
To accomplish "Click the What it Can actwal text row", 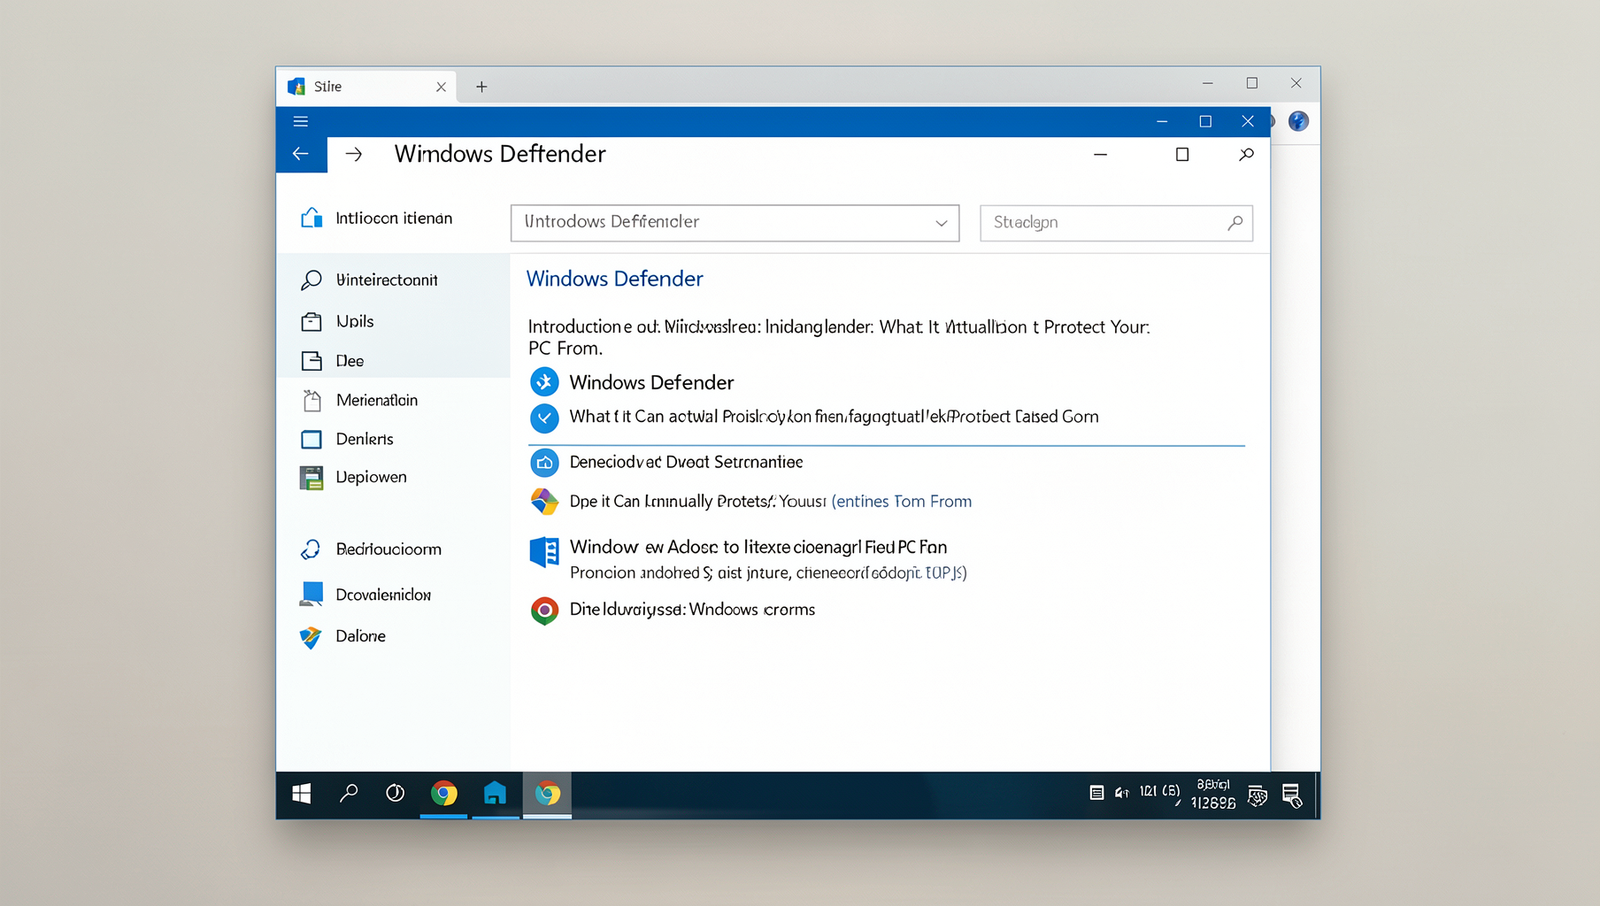I will [x=834, y=417].
